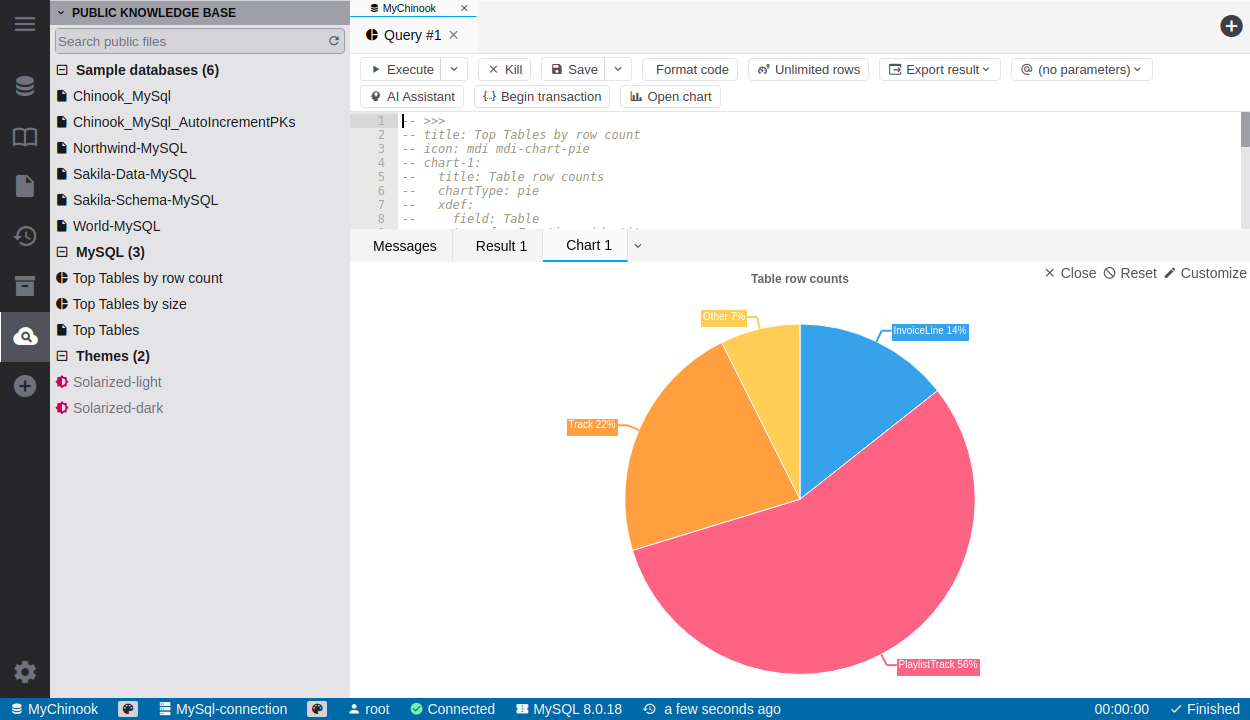The height and width of the screenshot is (720, 1250).
Task: Collapse the MySQL group
Action: coord(62,252)
